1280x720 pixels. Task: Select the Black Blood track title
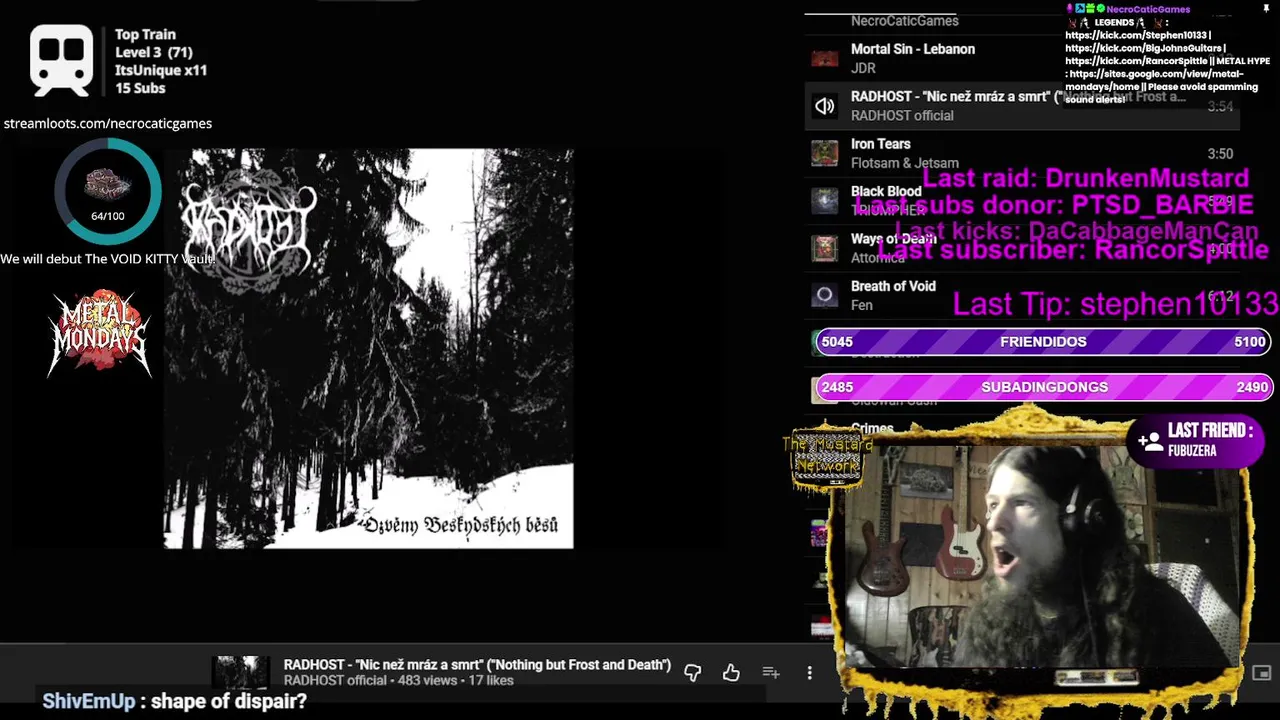pos(886,191)
